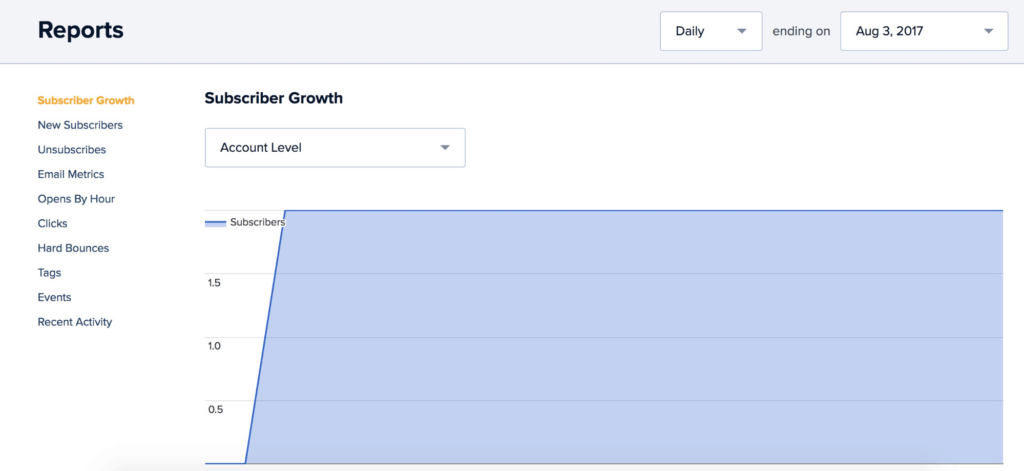Click the Account Level dropdown arrow
1024x471 pixels.
445,148
